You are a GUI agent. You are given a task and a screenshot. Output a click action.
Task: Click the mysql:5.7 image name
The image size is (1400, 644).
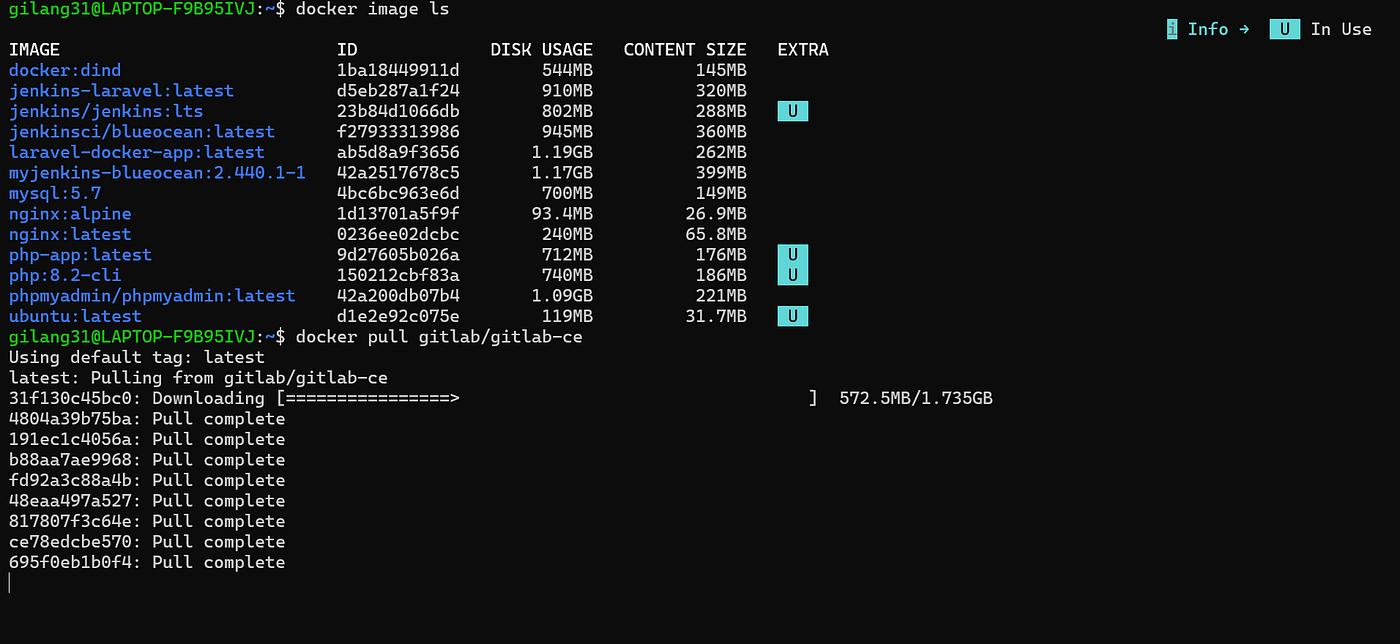point(55,193)
